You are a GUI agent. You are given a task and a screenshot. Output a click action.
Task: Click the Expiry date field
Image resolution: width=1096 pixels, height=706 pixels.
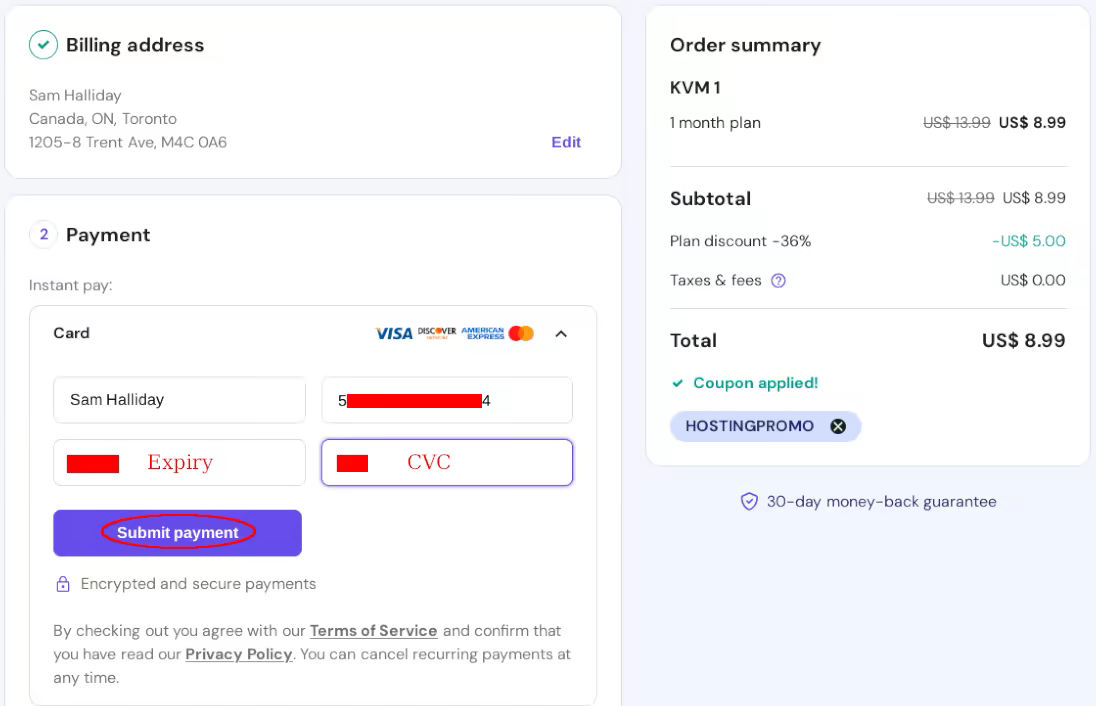[180, 463]
